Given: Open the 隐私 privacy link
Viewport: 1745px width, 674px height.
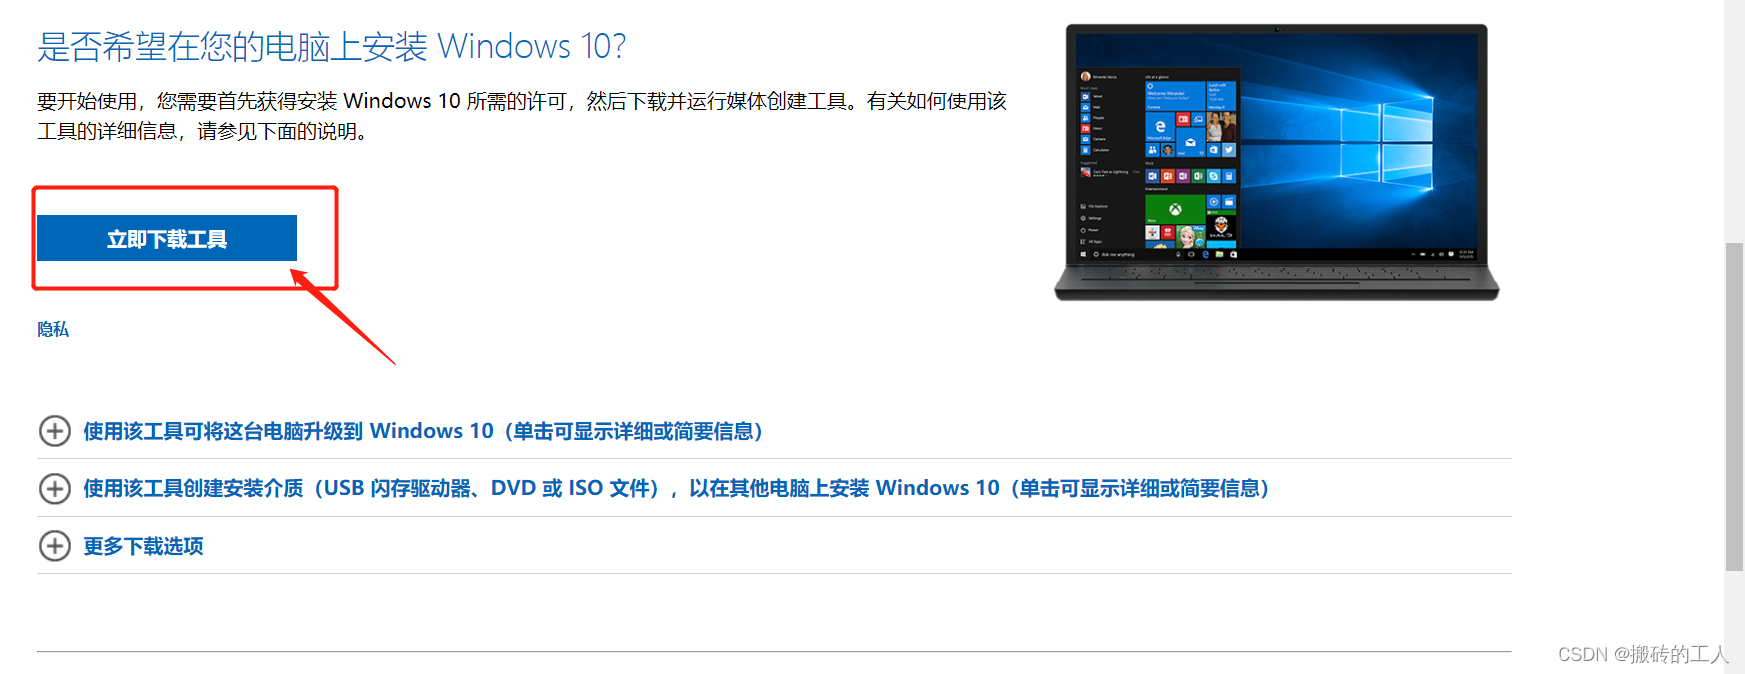Looking at the screenshot, I should point(53,329).
